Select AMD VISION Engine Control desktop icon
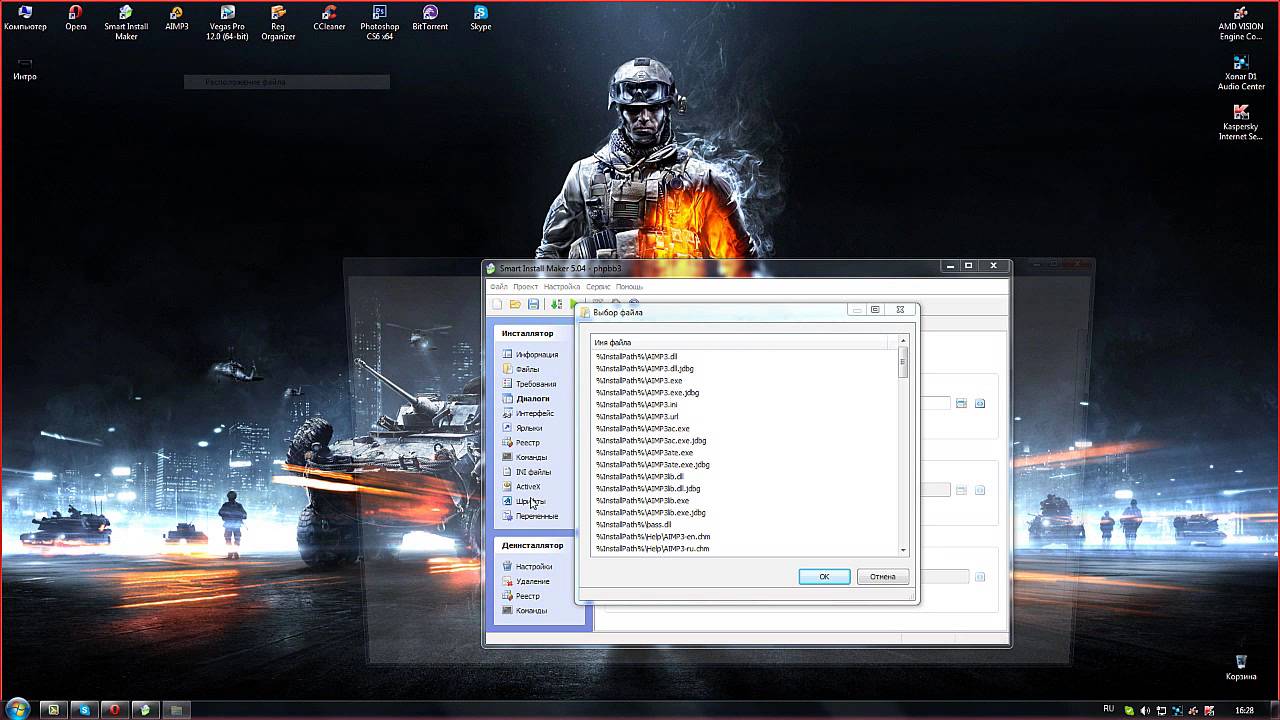 [1241, 22]
